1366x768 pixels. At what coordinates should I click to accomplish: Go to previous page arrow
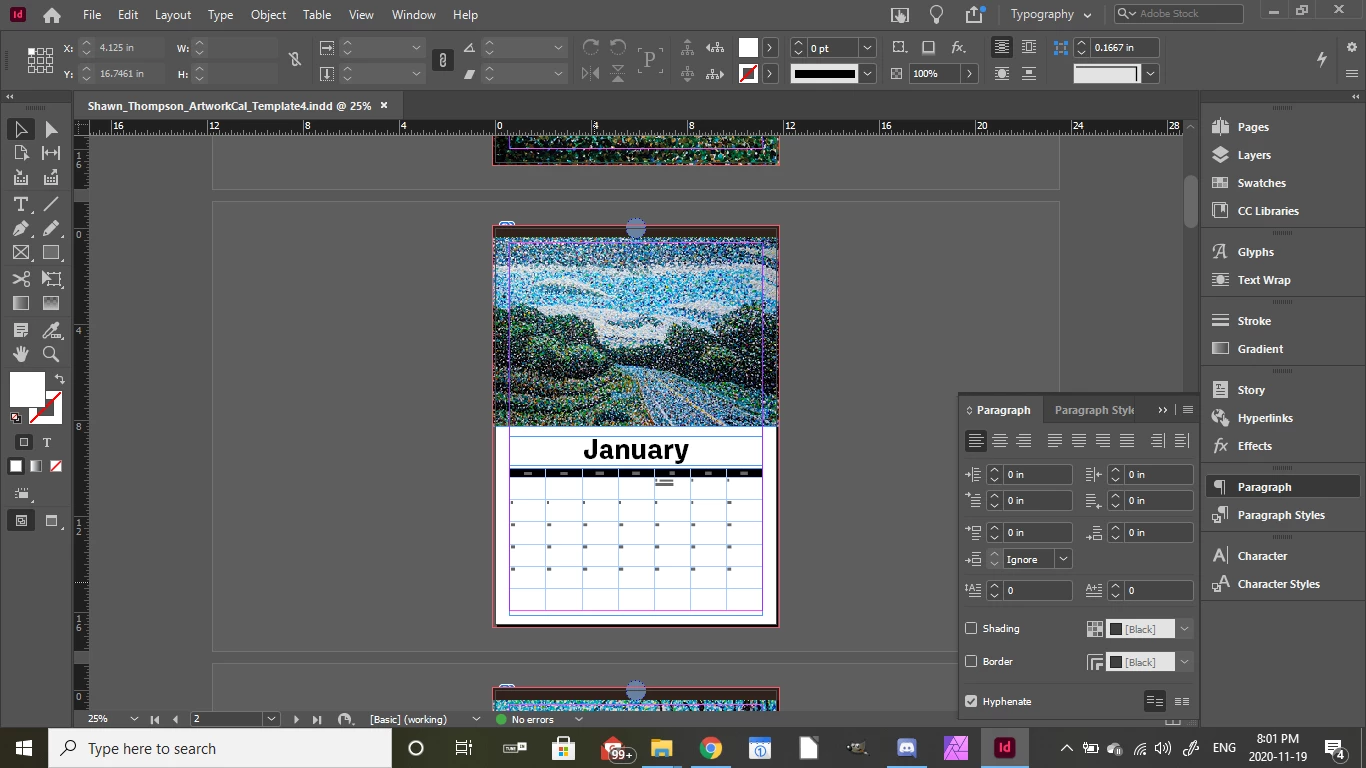click(x=175, y=719)
